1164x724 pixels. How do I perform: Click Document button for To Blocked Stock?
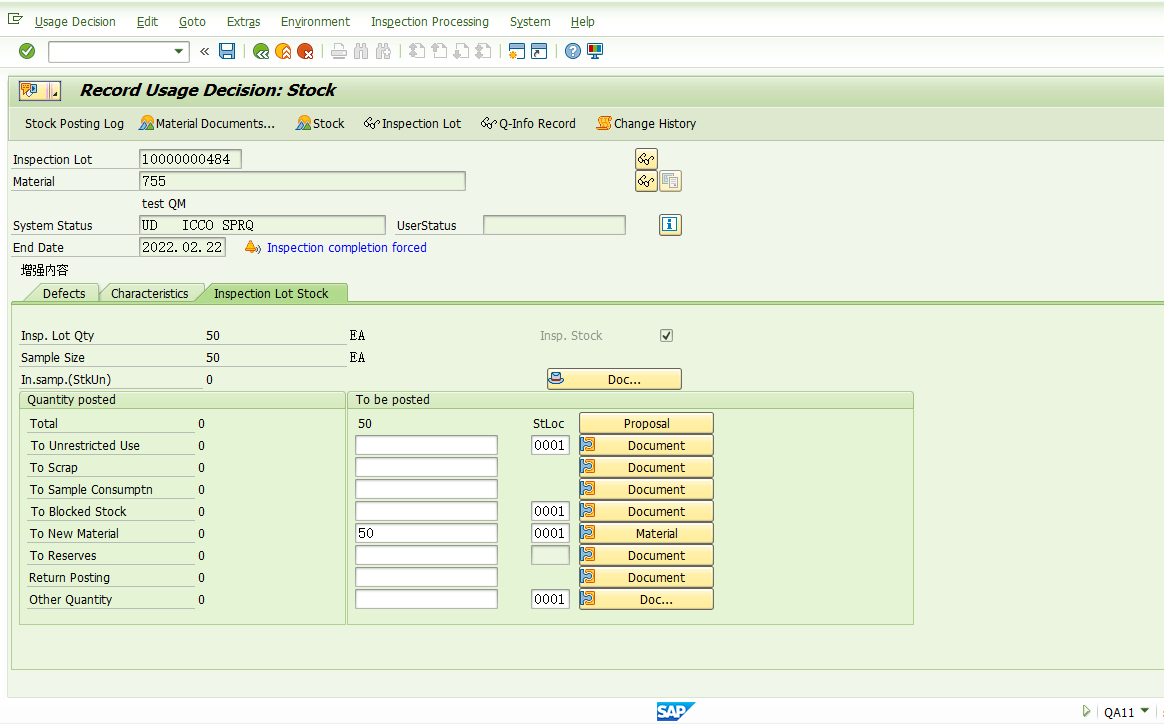(646, 511)
